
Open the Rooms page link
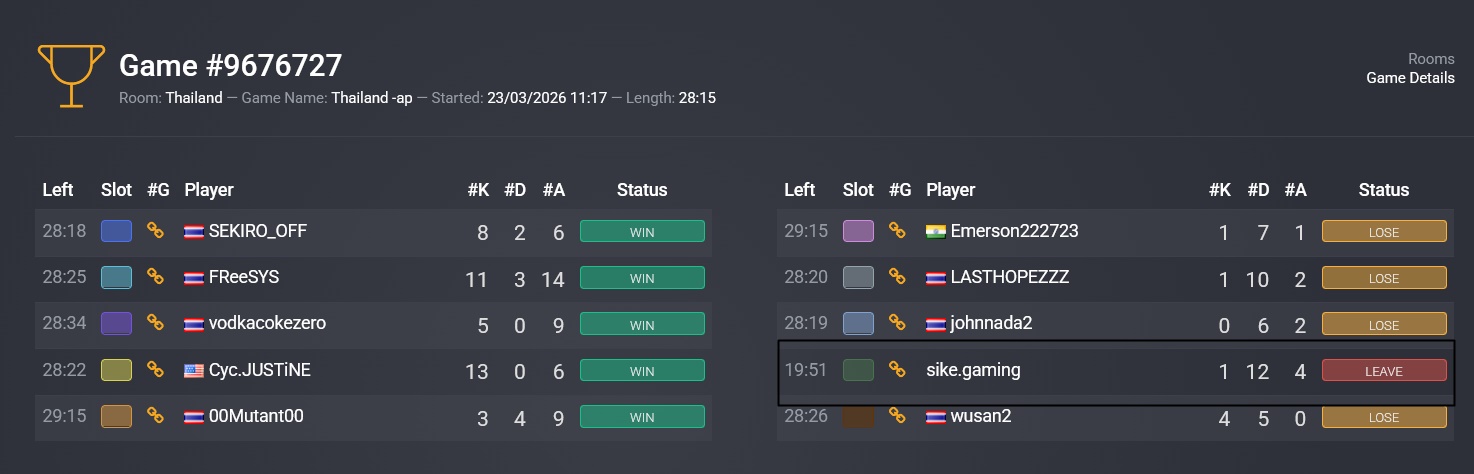point(1431,59)
